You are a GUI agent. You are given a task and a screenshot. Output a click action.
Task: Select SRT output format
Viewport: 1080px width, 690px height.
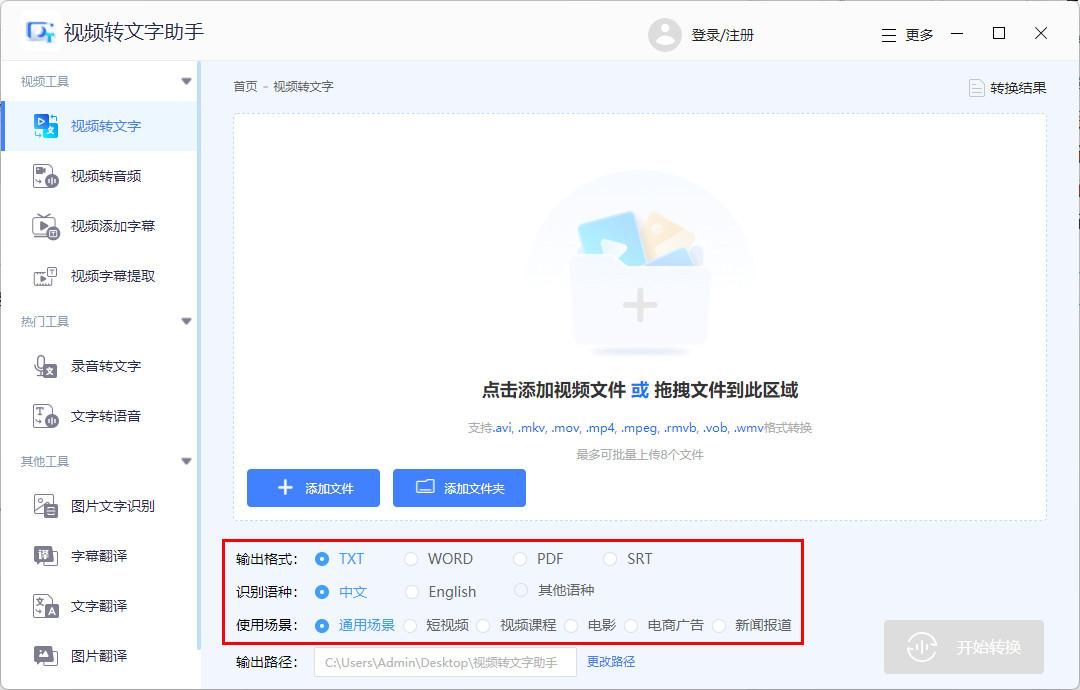pos(610,558)
